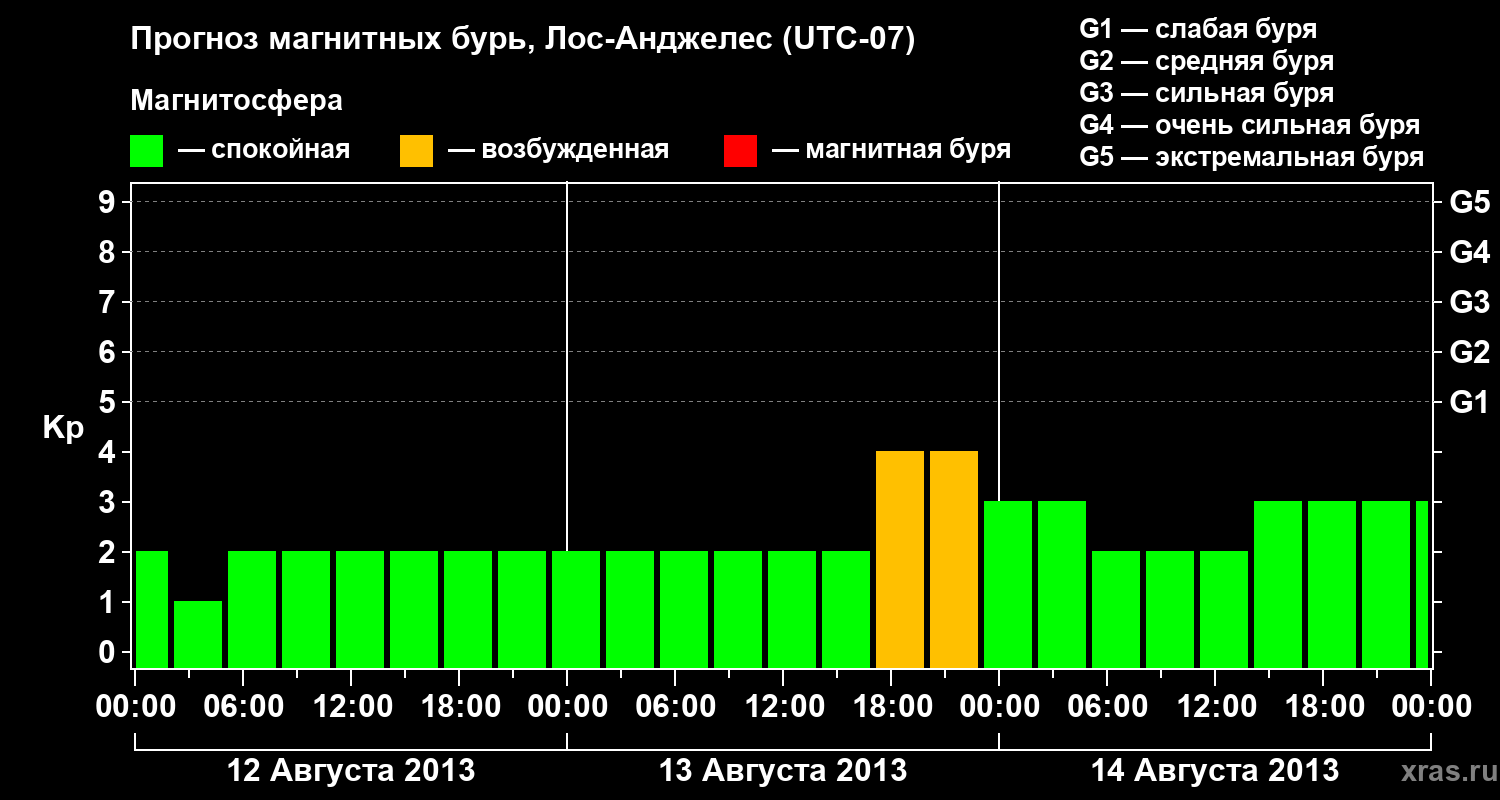Click the '14 Августа 2013' date label
The image size is (1500, 800).
coord(1215,771)
